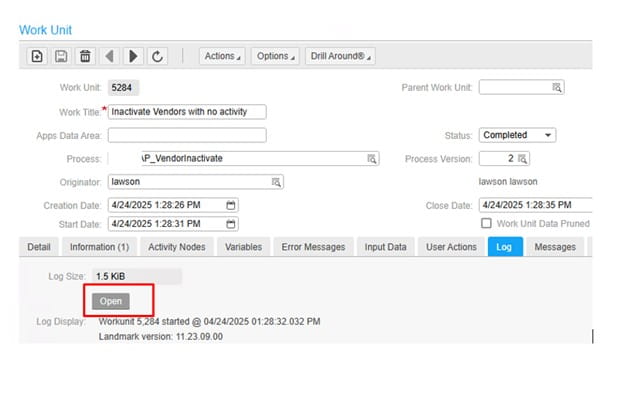Click the Delete trash can icon
This screenshot has width=624, height=400.
coord(85,57)
